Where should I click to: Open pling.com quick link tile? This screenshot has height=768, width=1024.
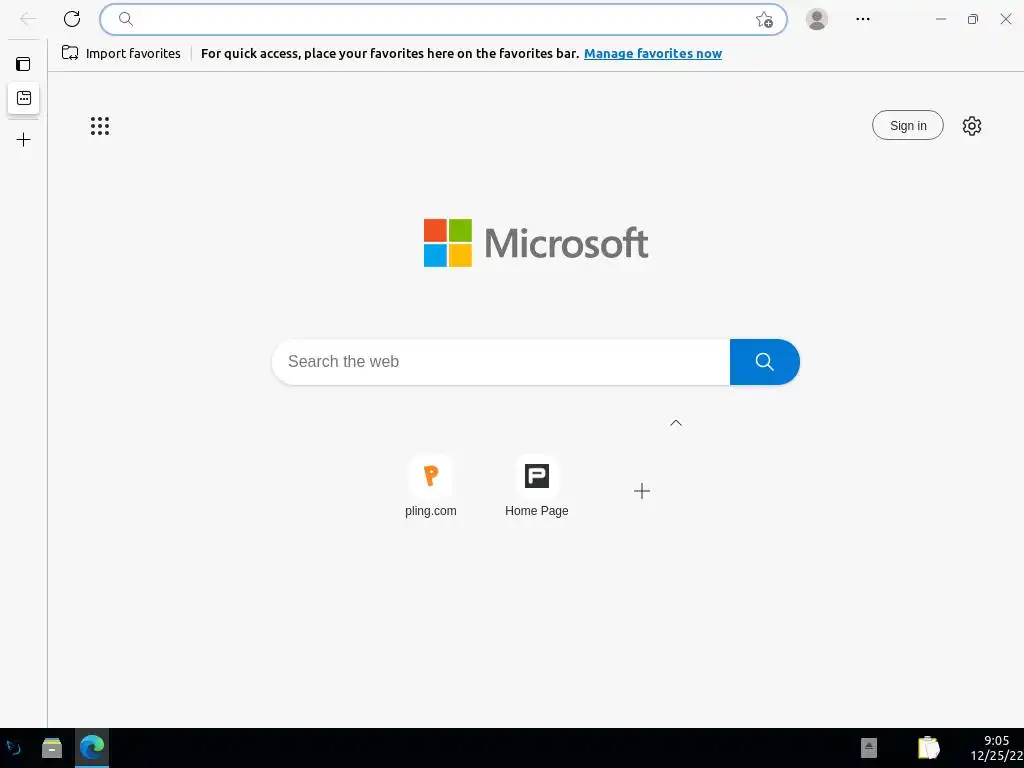coord(430,487)
